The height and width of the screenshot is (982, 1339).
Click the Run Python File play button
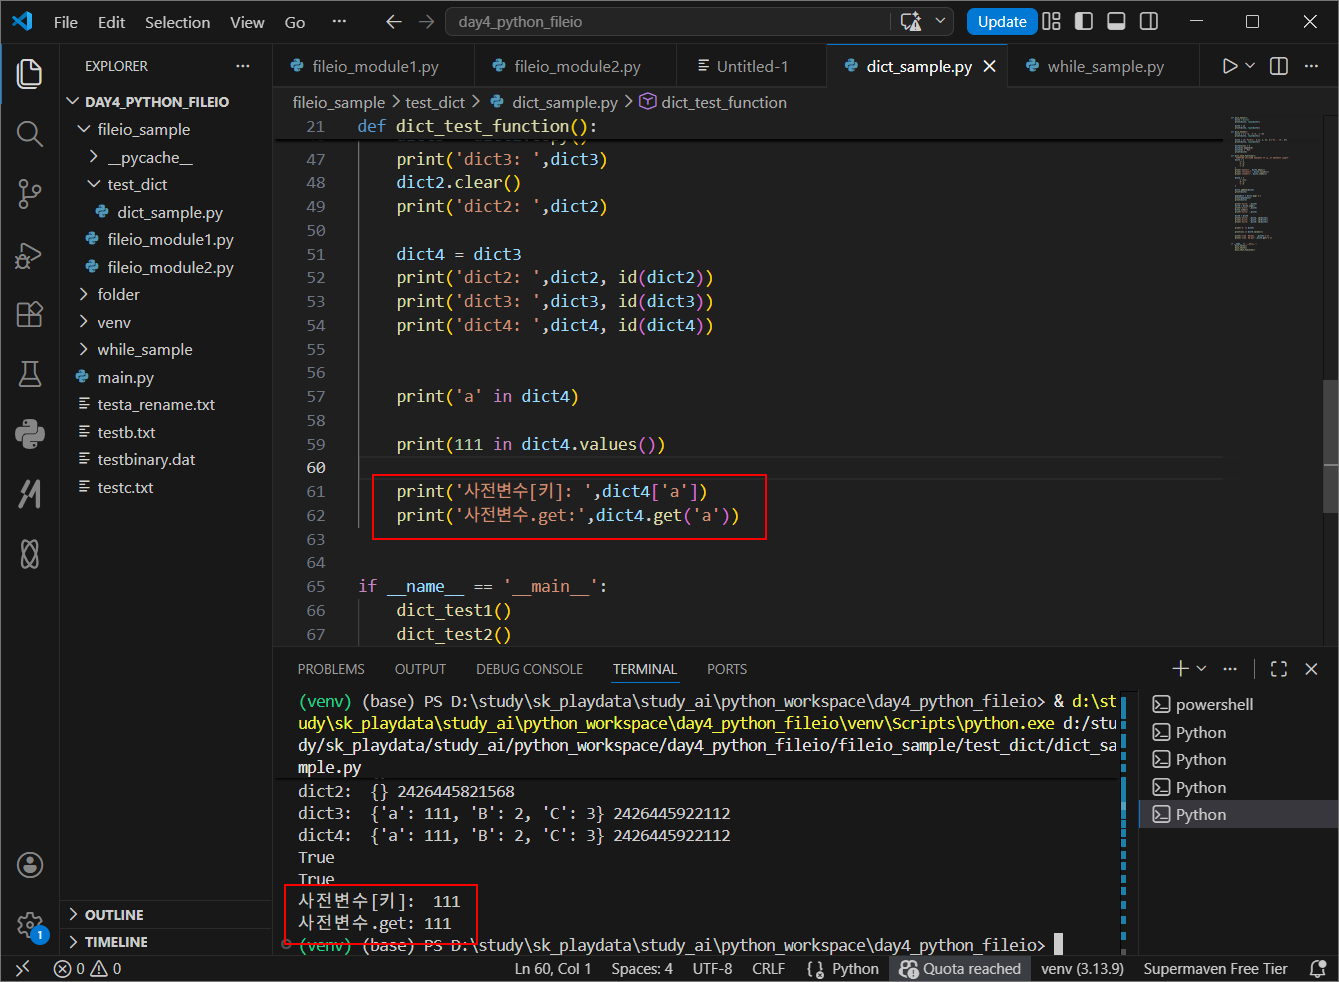[x=1229, y=66]
